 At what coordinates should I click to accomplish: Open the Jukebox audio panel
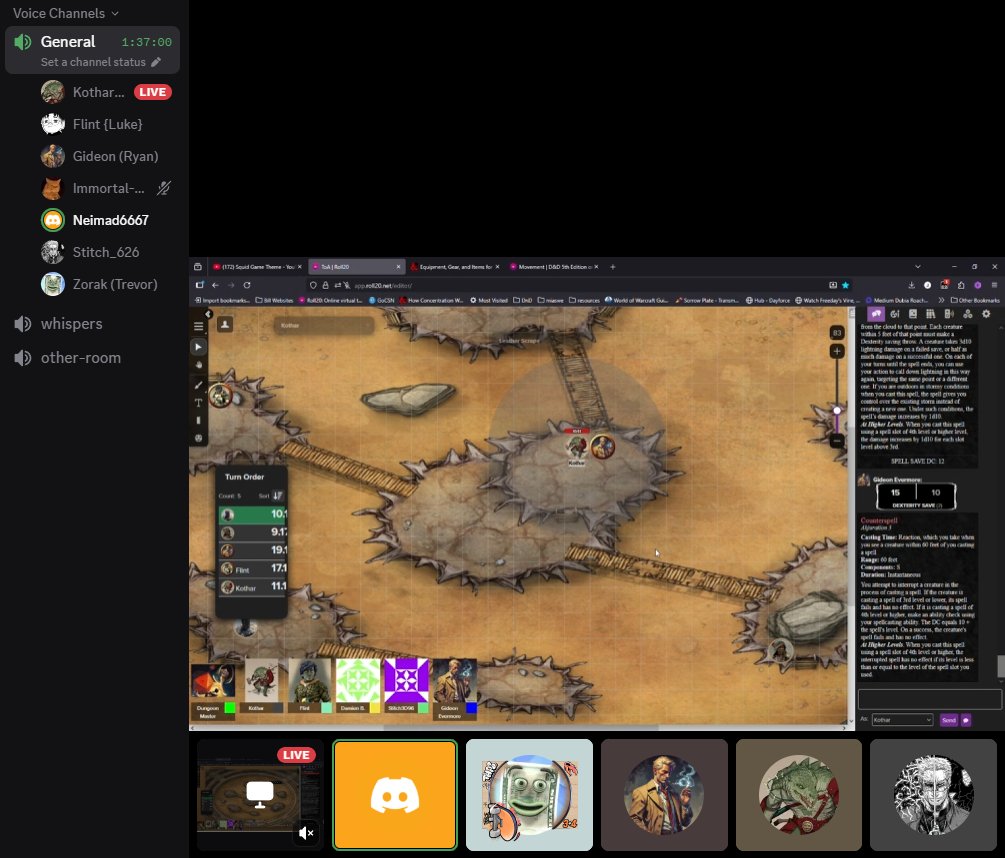948,313
